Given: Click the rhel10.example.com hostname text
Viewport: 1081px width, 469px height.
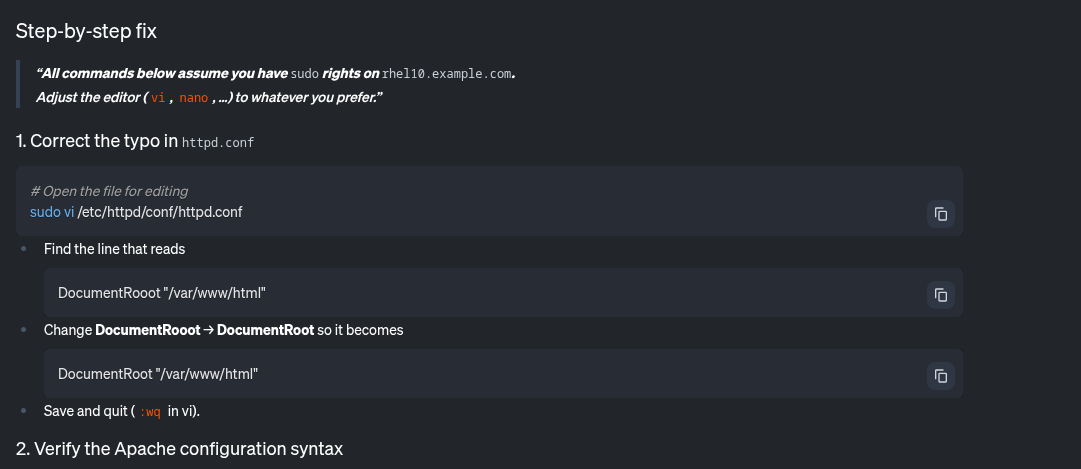Looking at the screenshot, I should point(447,74).
